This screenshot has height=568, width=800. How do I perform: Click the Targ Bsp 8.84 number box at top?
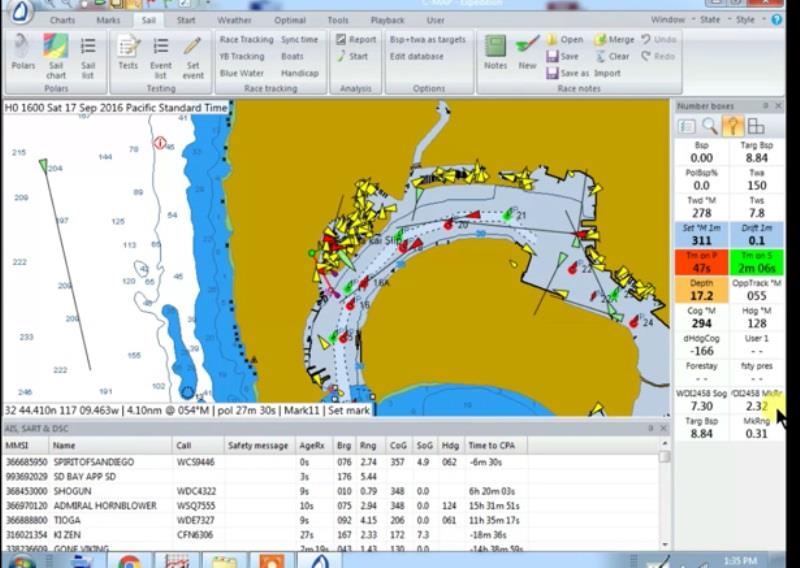[x=756, y=152]
